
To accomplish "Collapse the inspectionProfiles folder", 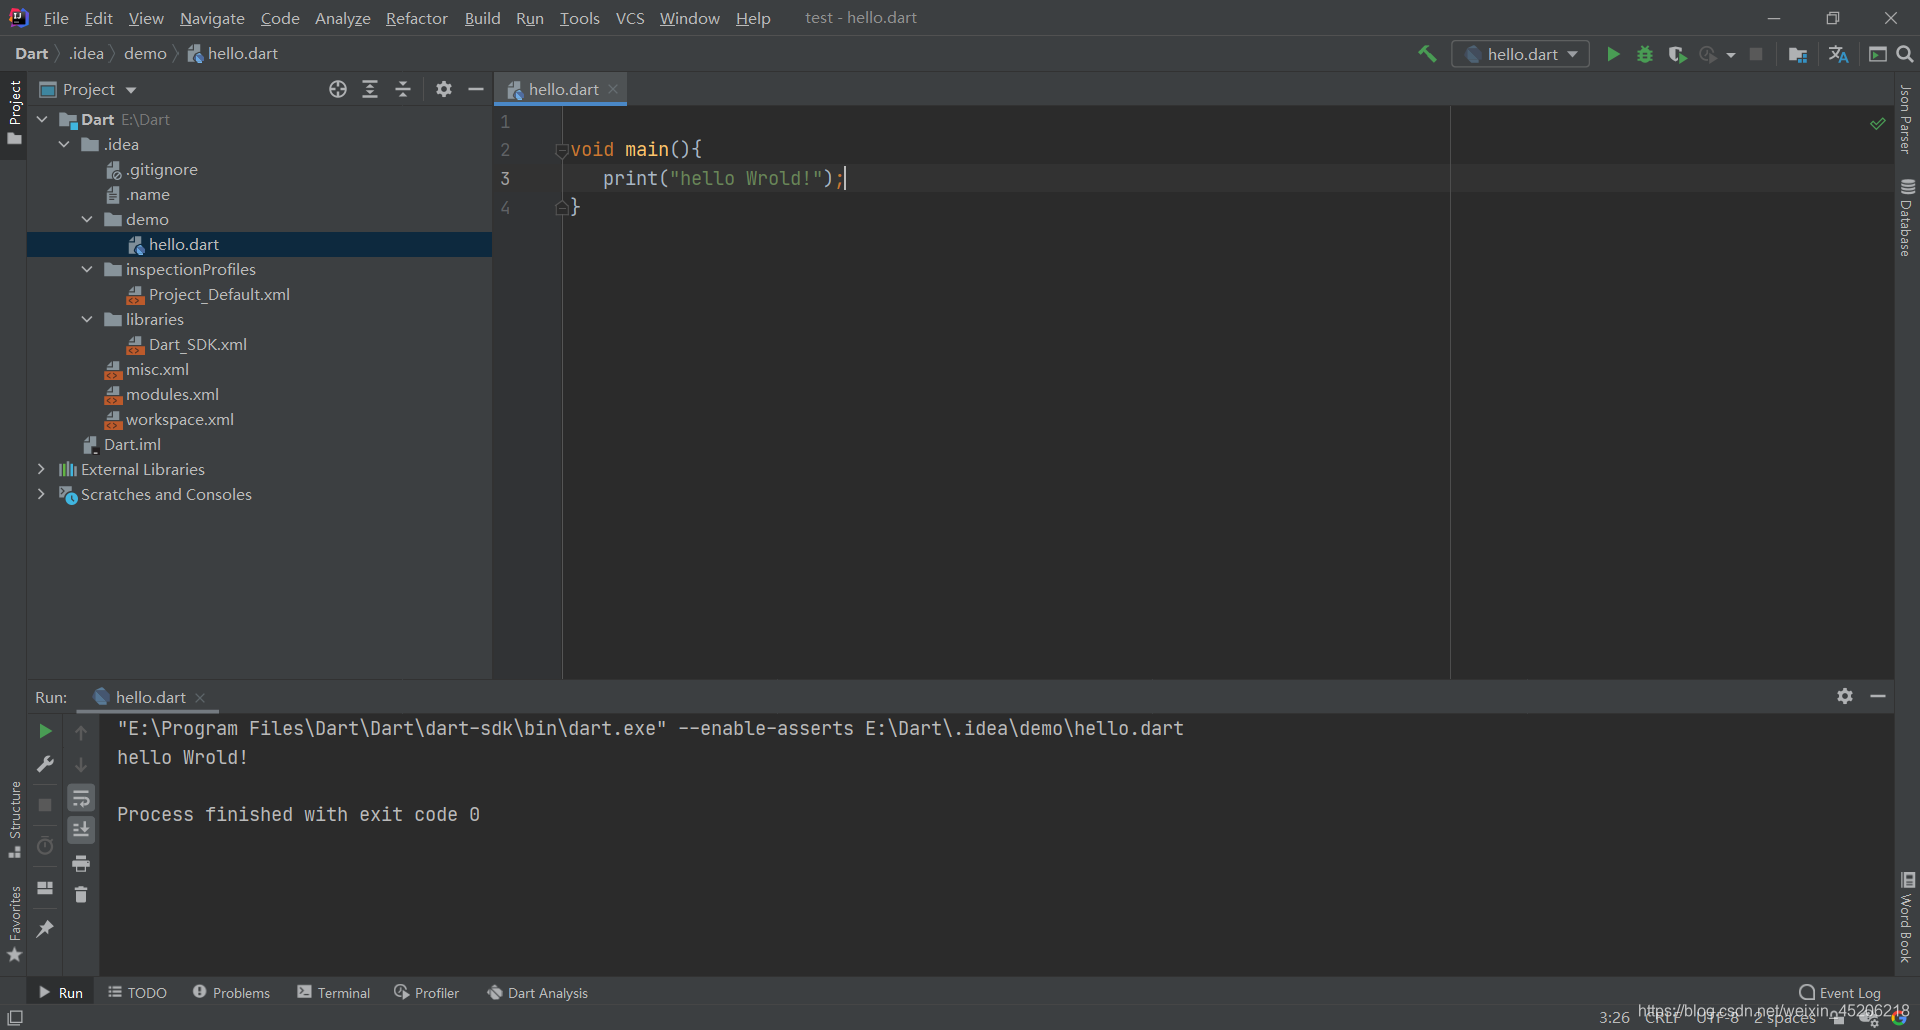I will tap(87, 269).
